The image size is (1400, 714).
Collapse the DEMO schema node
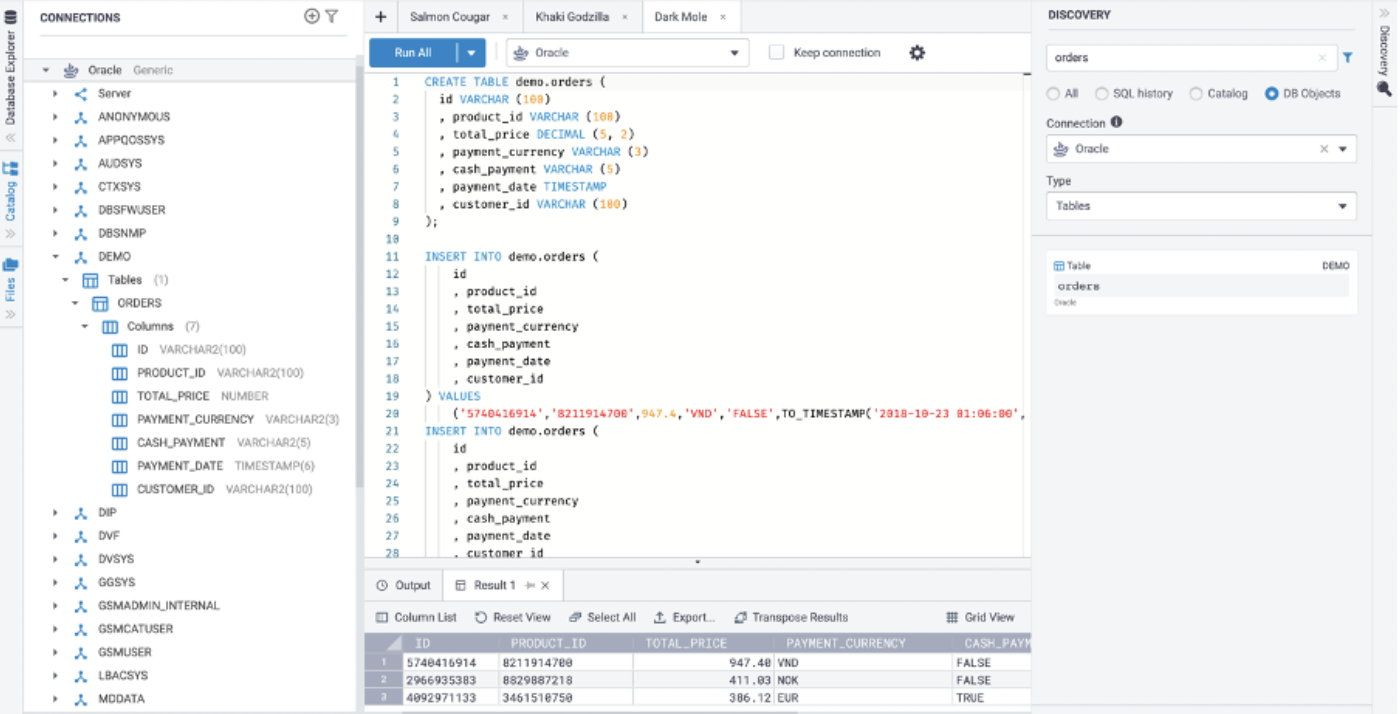tap(56, 257)
